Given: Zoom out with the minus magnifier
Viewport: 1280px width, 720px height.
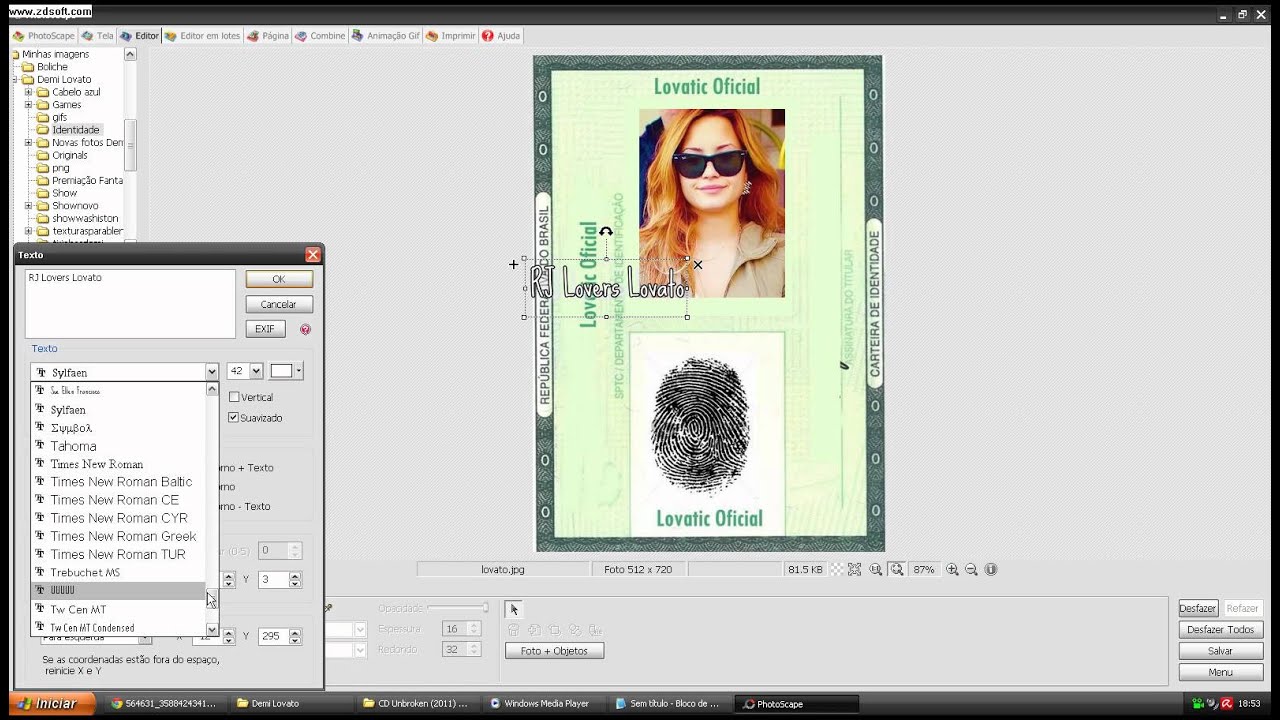Looking at the screenshot, I should pos(971,569).
